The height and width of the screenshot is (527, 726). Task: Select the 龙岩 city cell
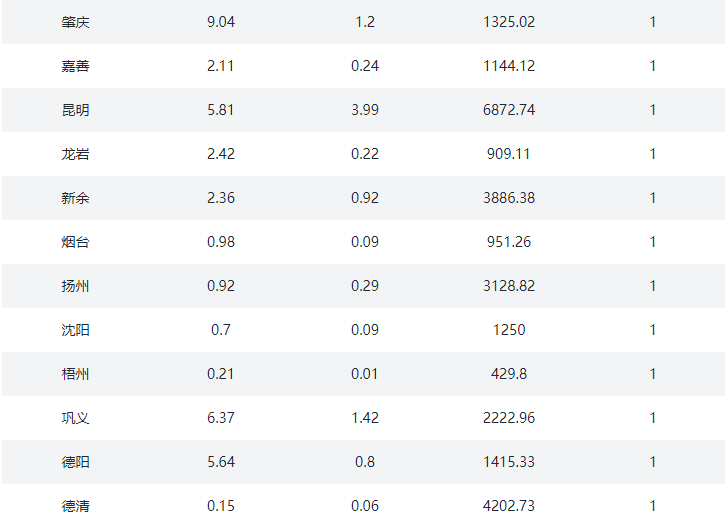(75, 154)
